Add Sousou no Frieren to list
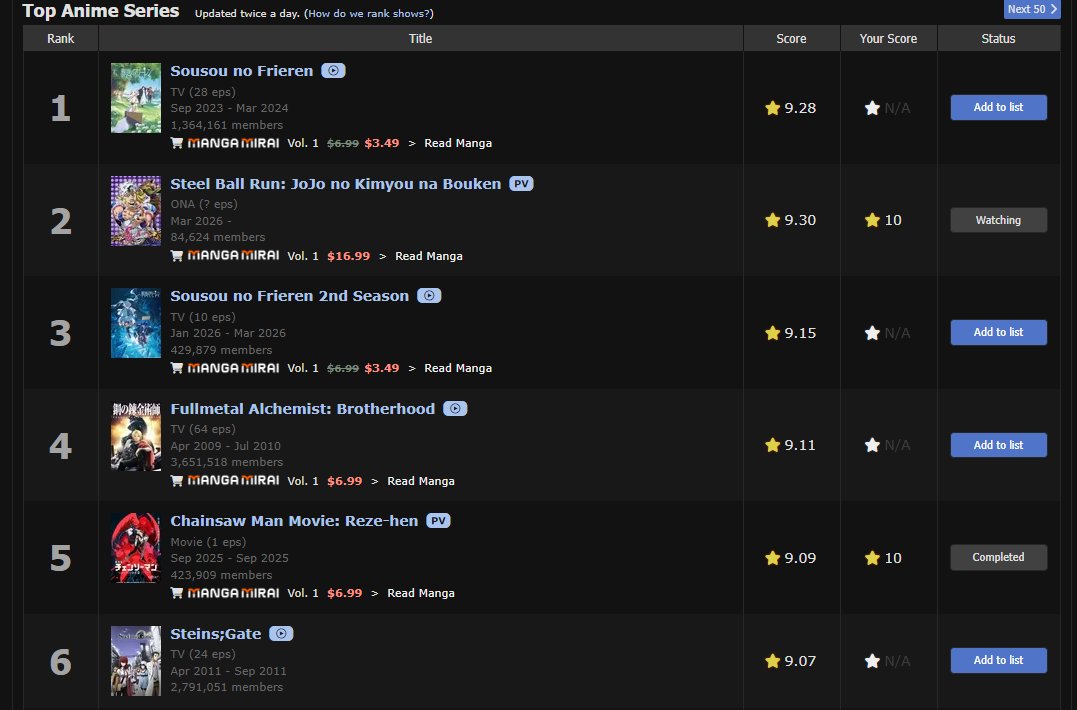 (x=998, y=107)
